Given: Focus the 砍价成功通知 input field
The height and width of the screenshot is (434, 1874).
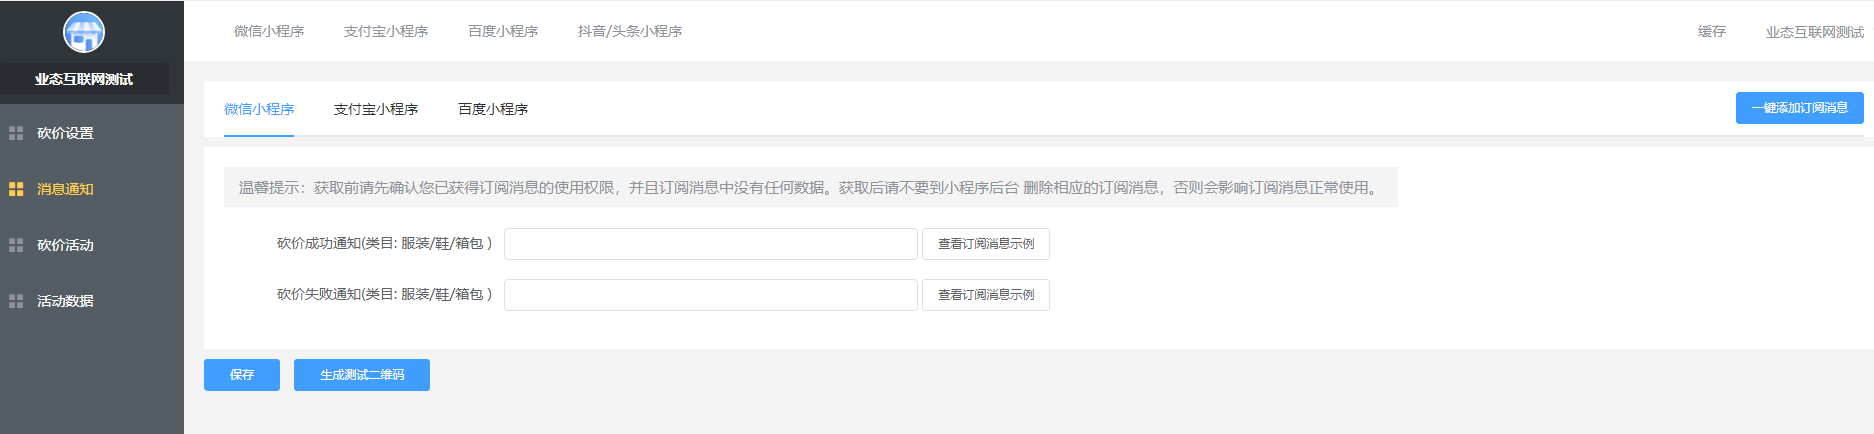Looking at the screenshot, I should tap(711, 244).
